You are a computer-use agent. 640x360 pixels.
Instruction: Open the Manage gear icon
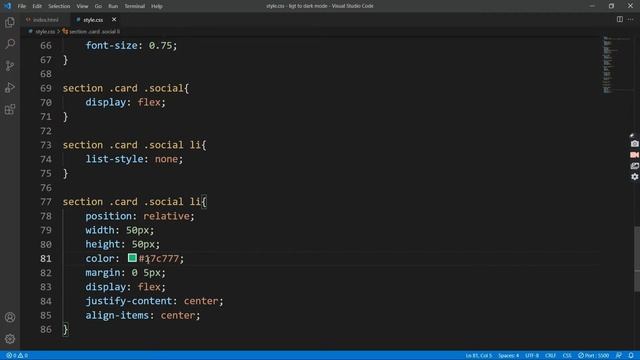click(x=10, y=339)
